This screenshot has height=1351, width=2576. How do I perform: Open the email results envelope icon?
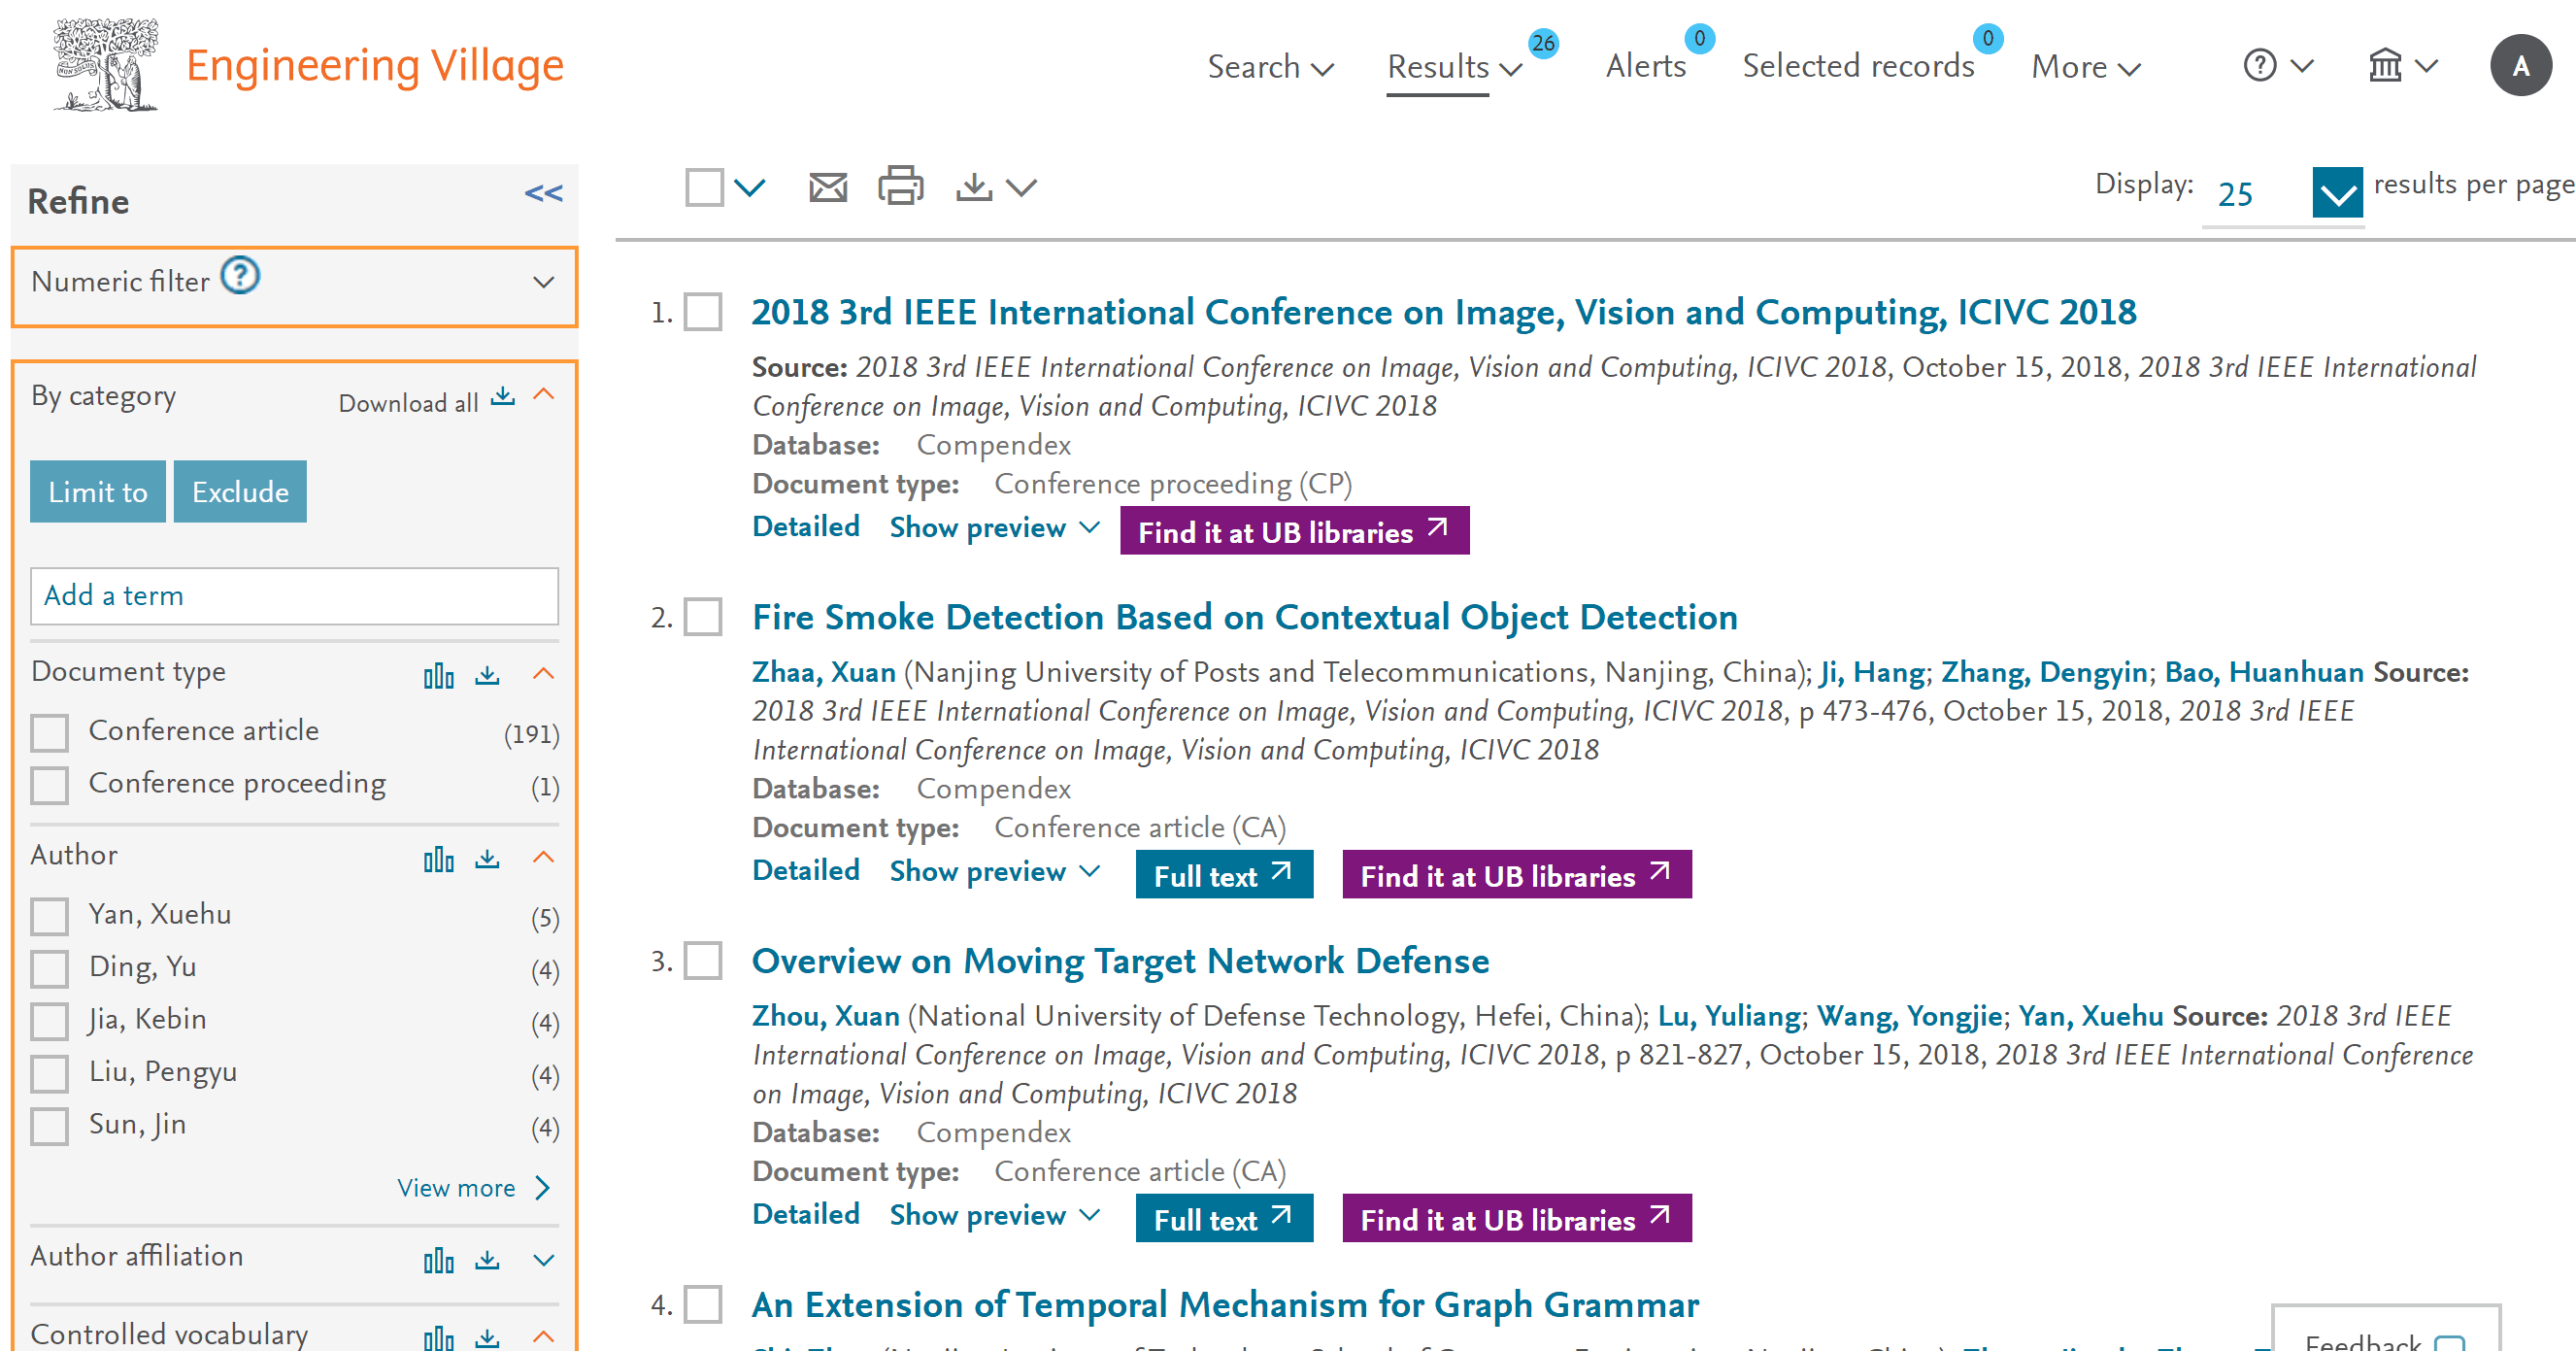pos(827,187)
